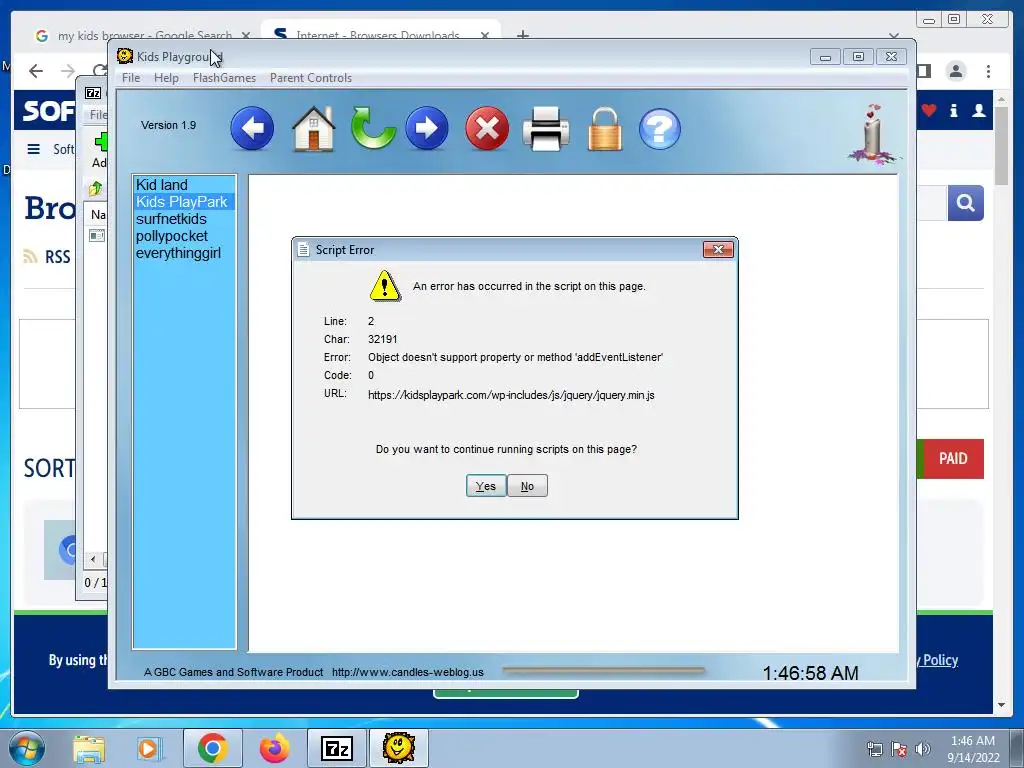Screen dimensions: 1024x768
Task: Click the user account icon in Softpedia header
Action: click(978, 110)
